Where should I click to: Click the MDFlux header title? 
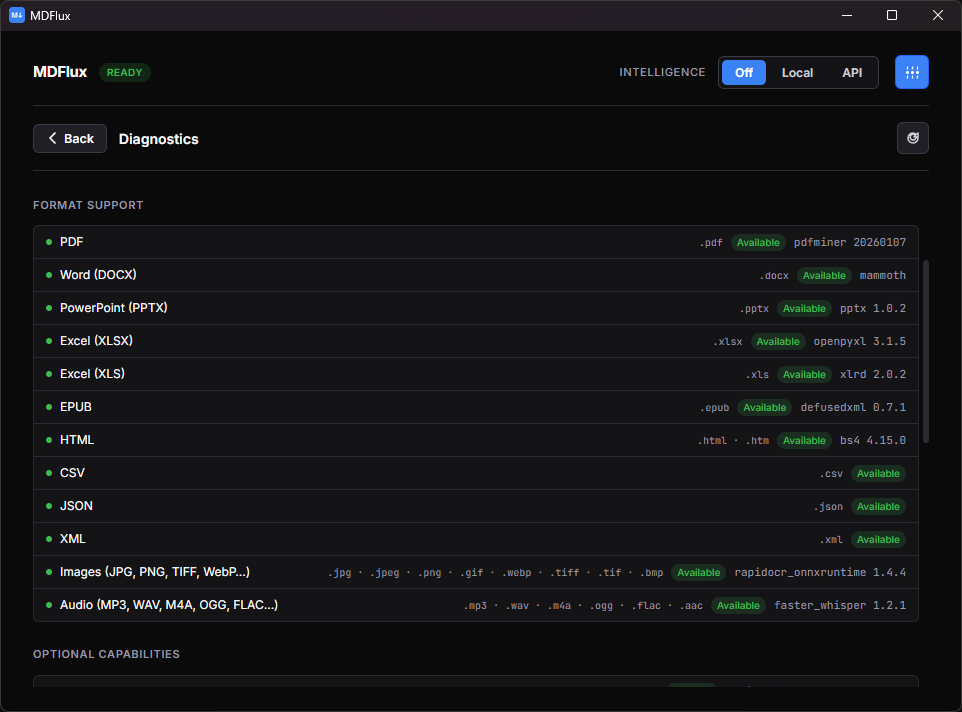(x=60, y=72)
